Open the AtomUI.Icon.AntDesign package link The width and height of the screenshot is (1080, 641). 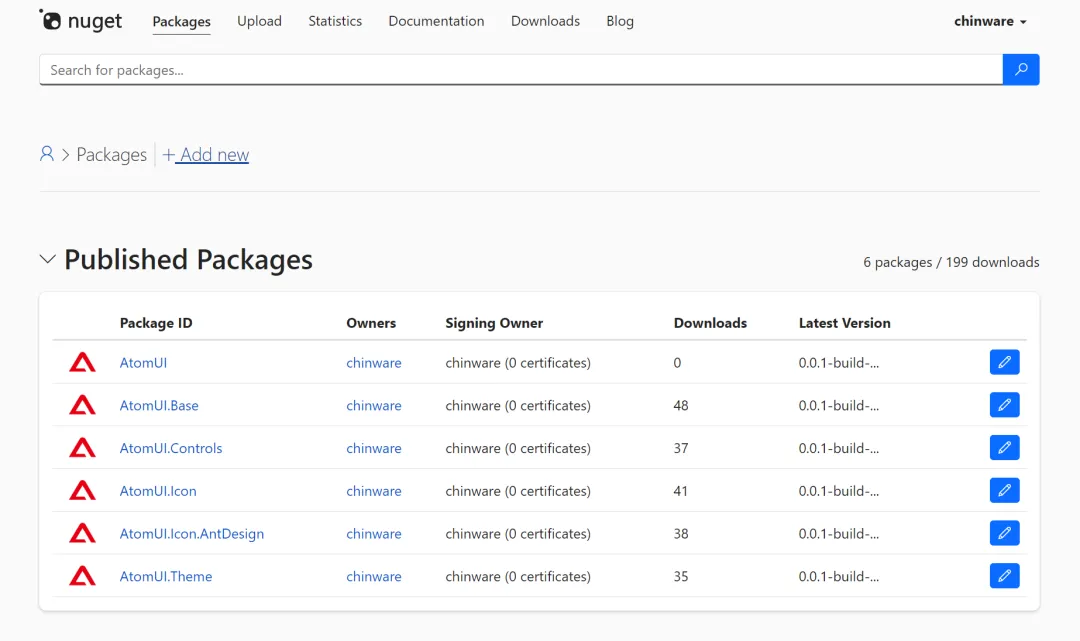click(191, 534)
